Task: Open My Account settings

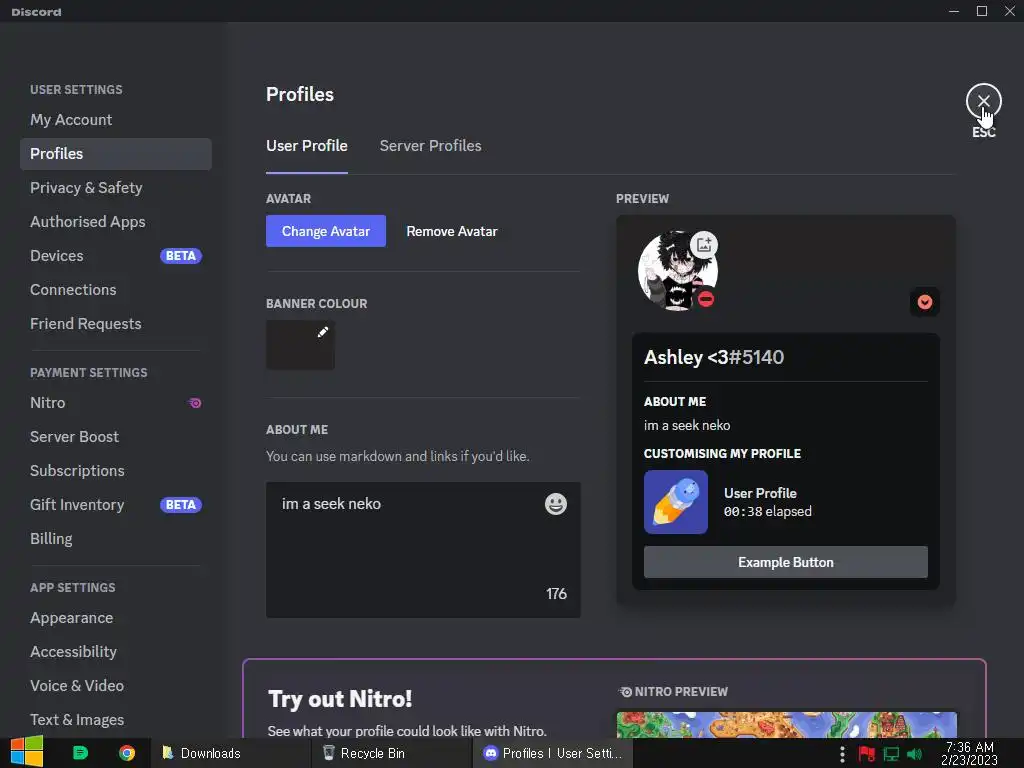Action: click(x=116, y=120)
